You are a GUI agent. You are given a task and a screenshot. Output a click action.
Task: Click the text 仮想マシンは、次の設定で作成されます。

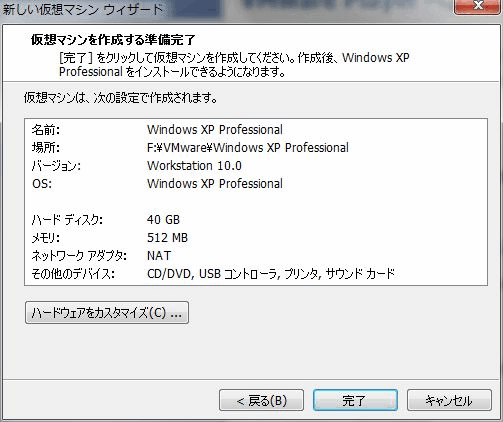pos(121,98)
